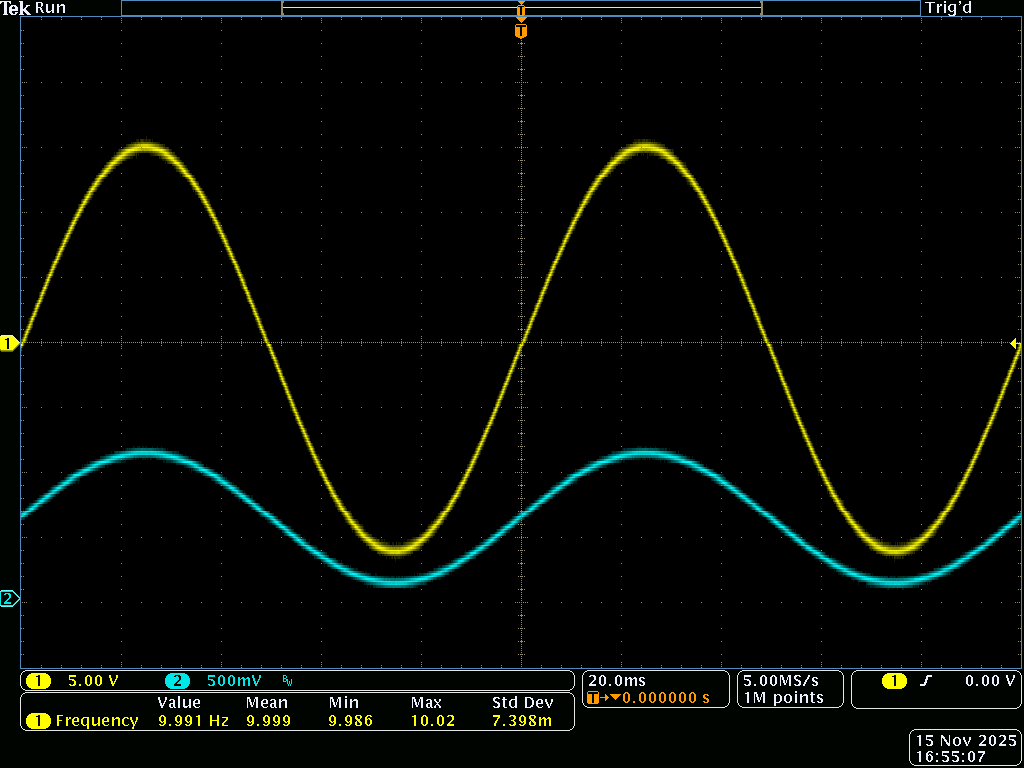This screenshot has height=768, width=1024.
Task: Click the trigger source channel 1 badge
Action: coord(893,681)
